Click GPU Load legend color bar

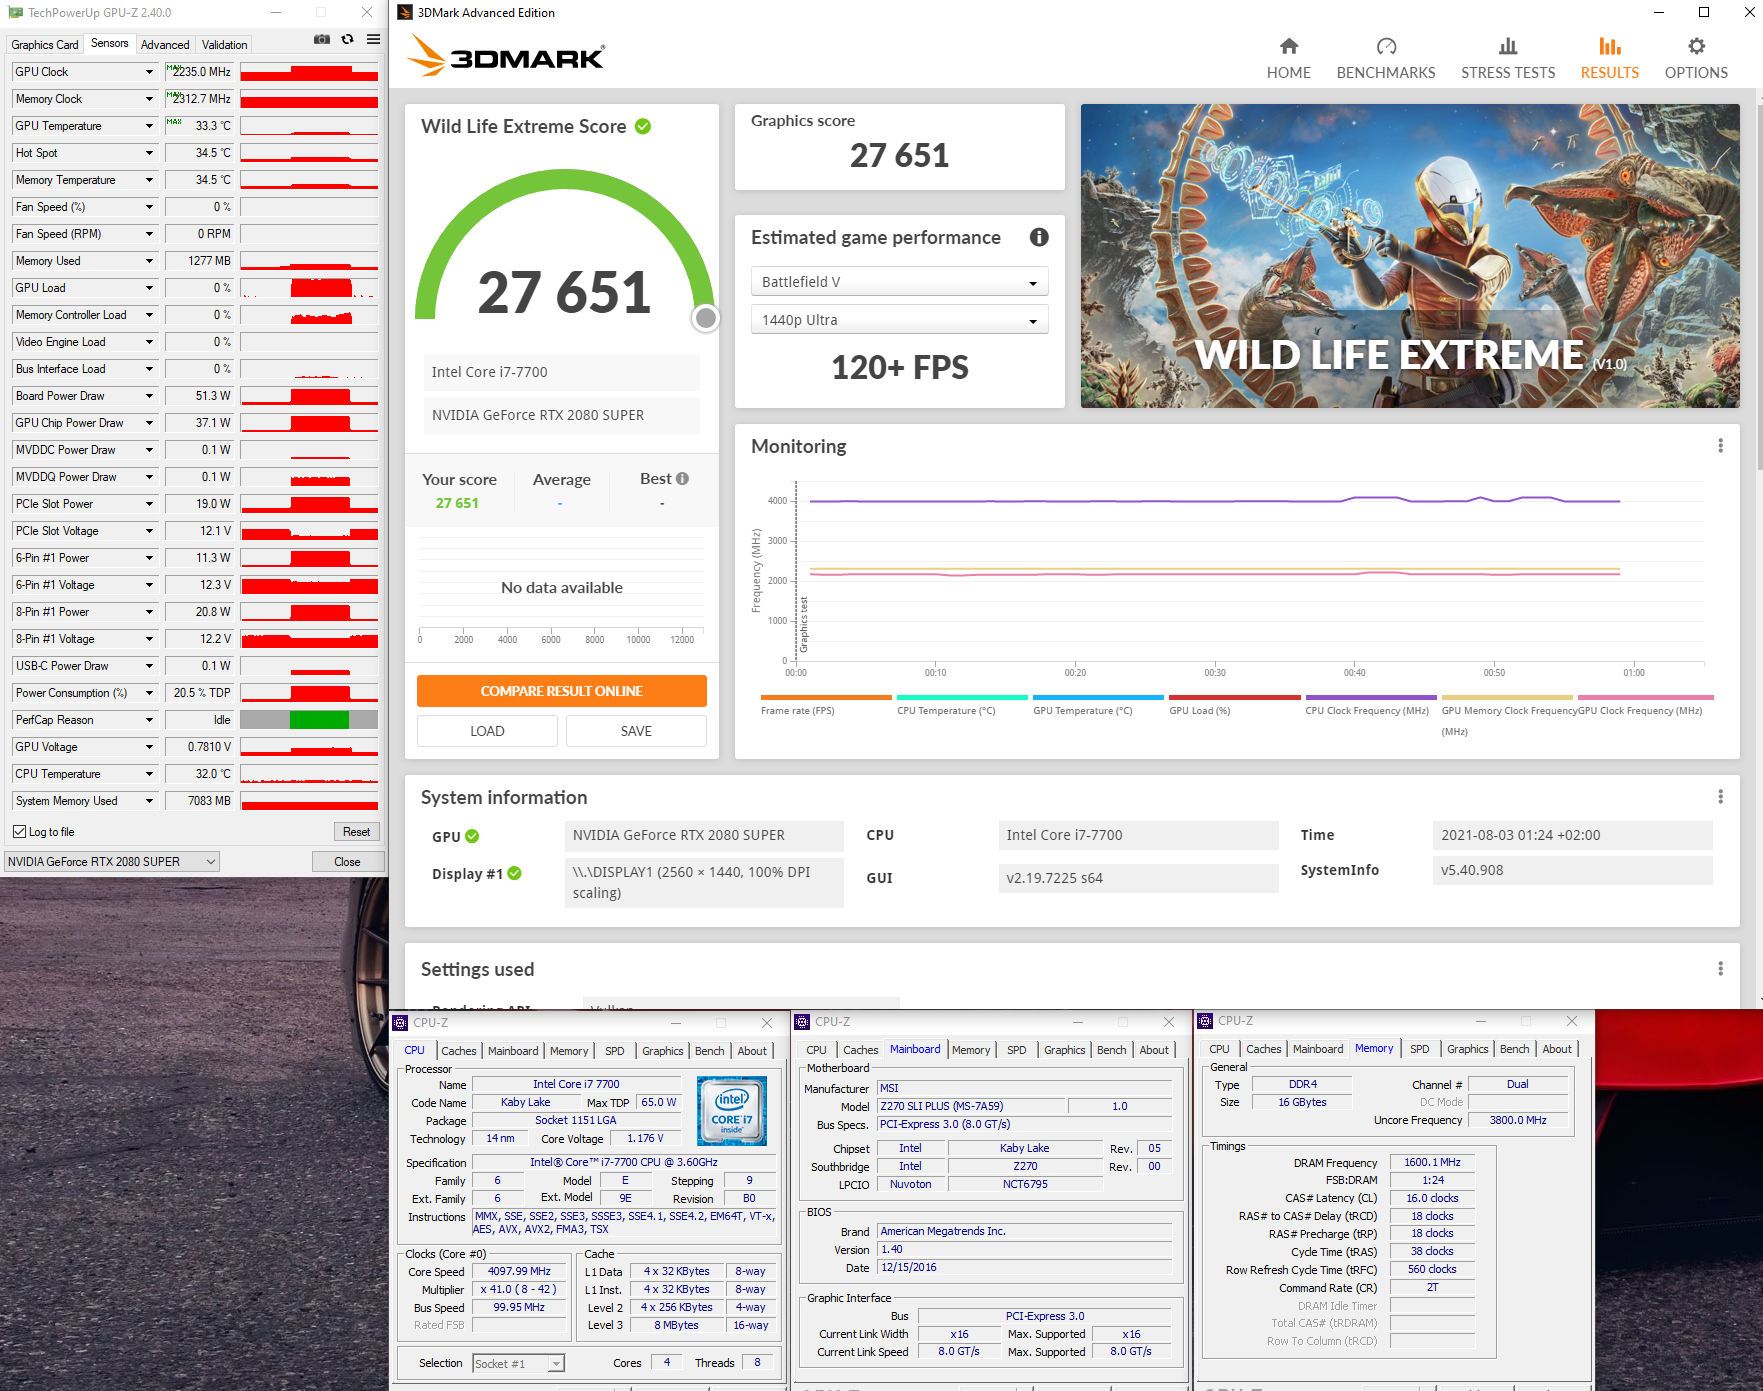pyautogui.click(x=1235, y=697)
